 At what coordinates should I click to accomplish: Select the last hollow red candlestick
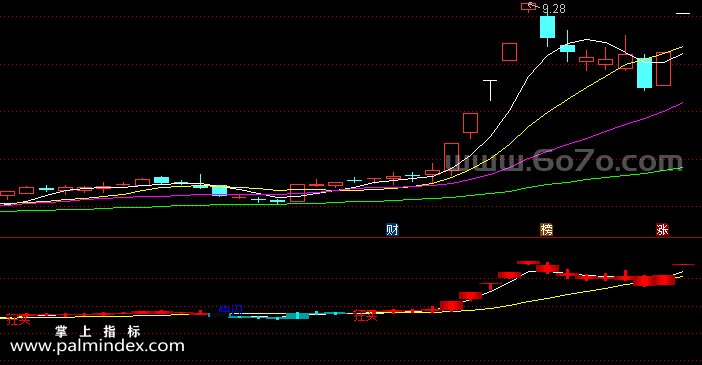(663, 69)
